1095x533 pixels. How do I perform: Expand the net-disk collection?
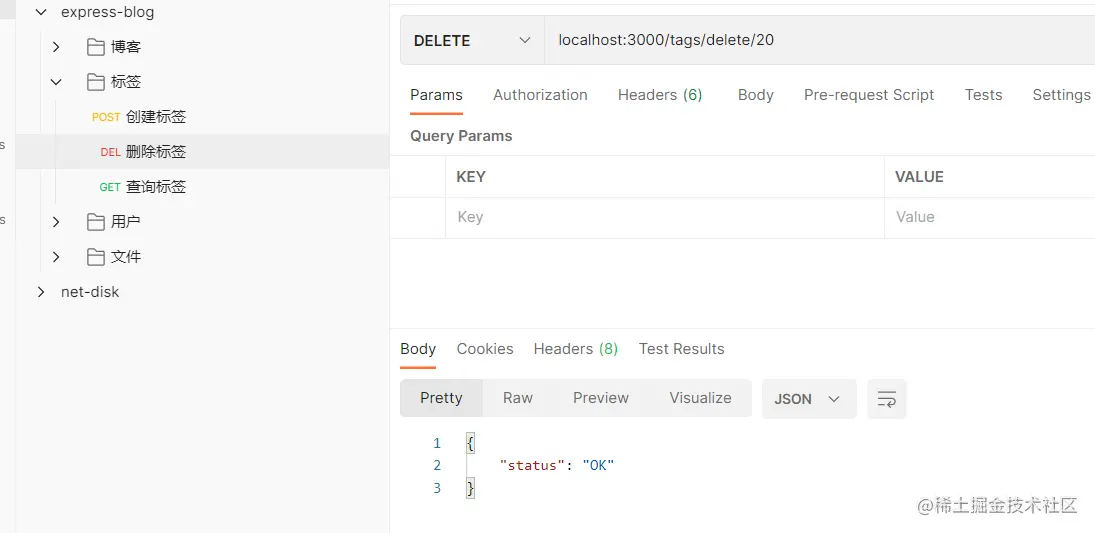tap(41, 292)
